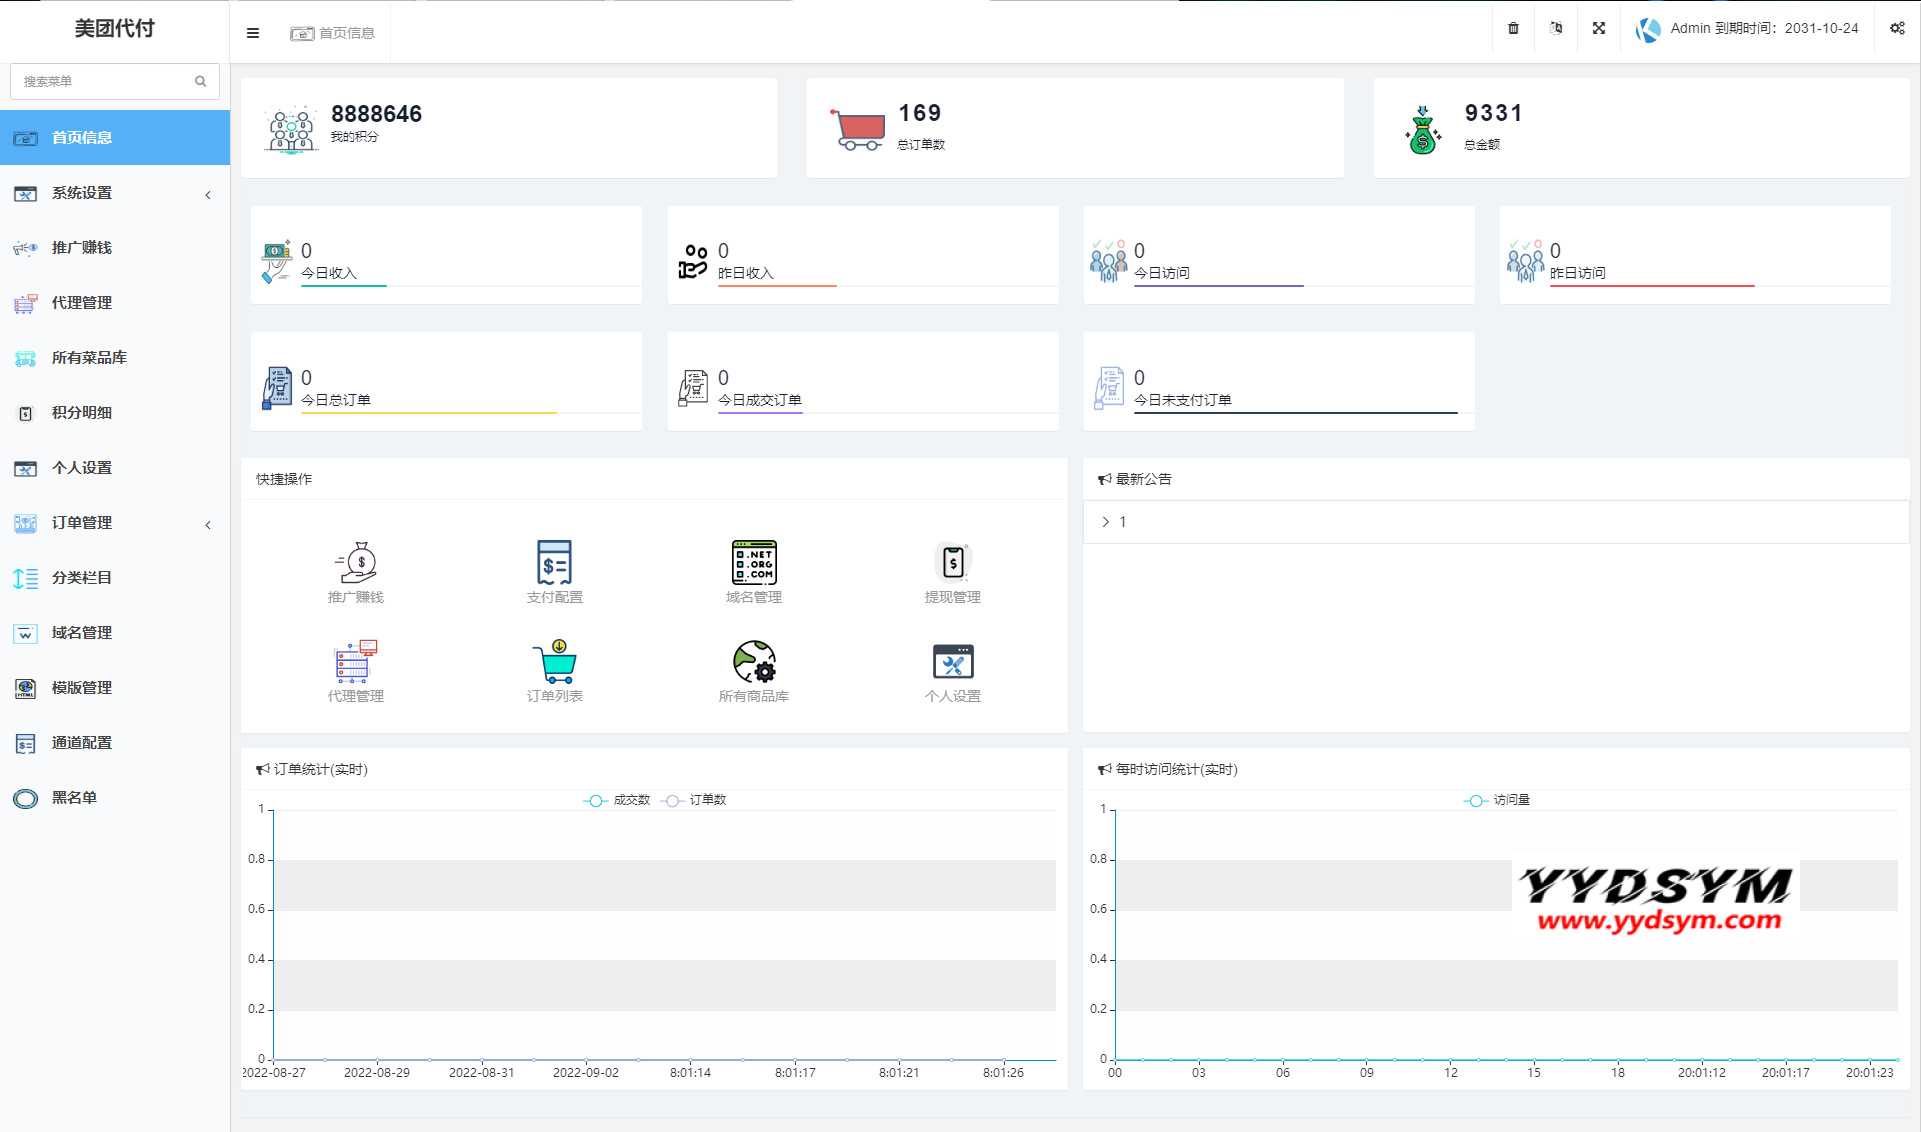This screenshot has height=1132, width=1921.
Task: Open settings gears icon at top right
Action: [1897, 28]
